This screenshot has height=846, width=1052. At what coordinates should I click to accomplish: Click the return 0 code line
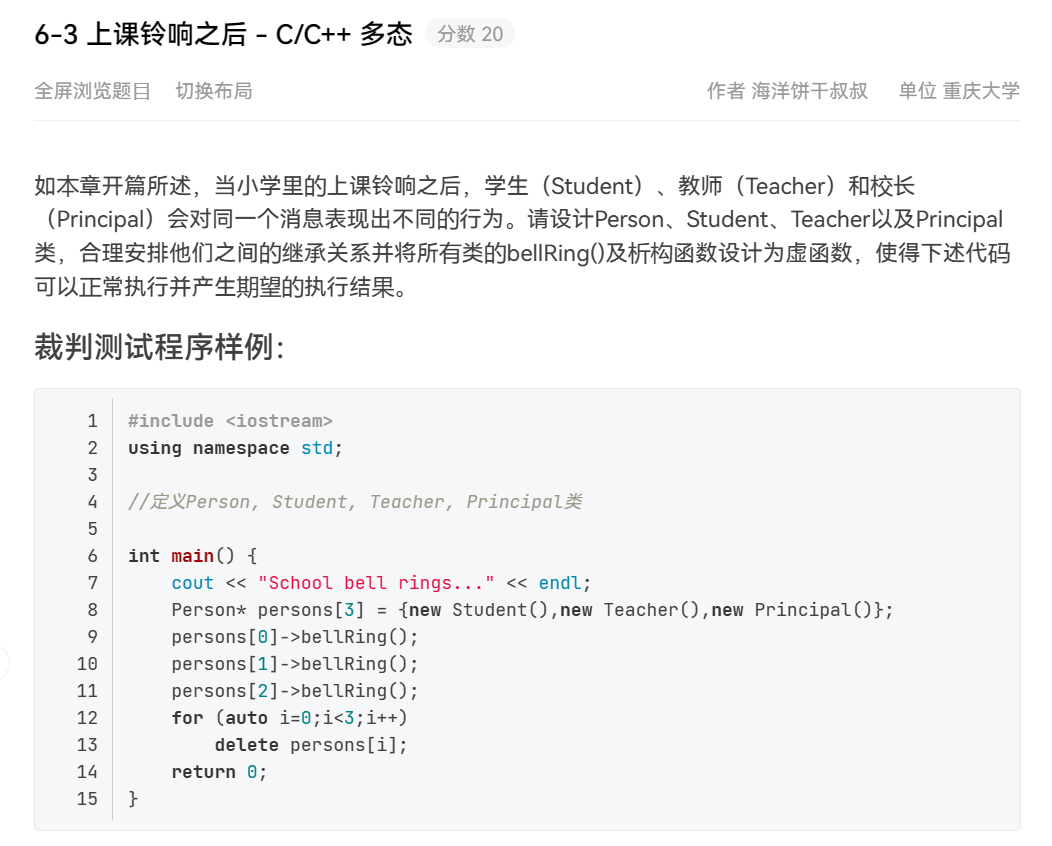click(219, 772)
